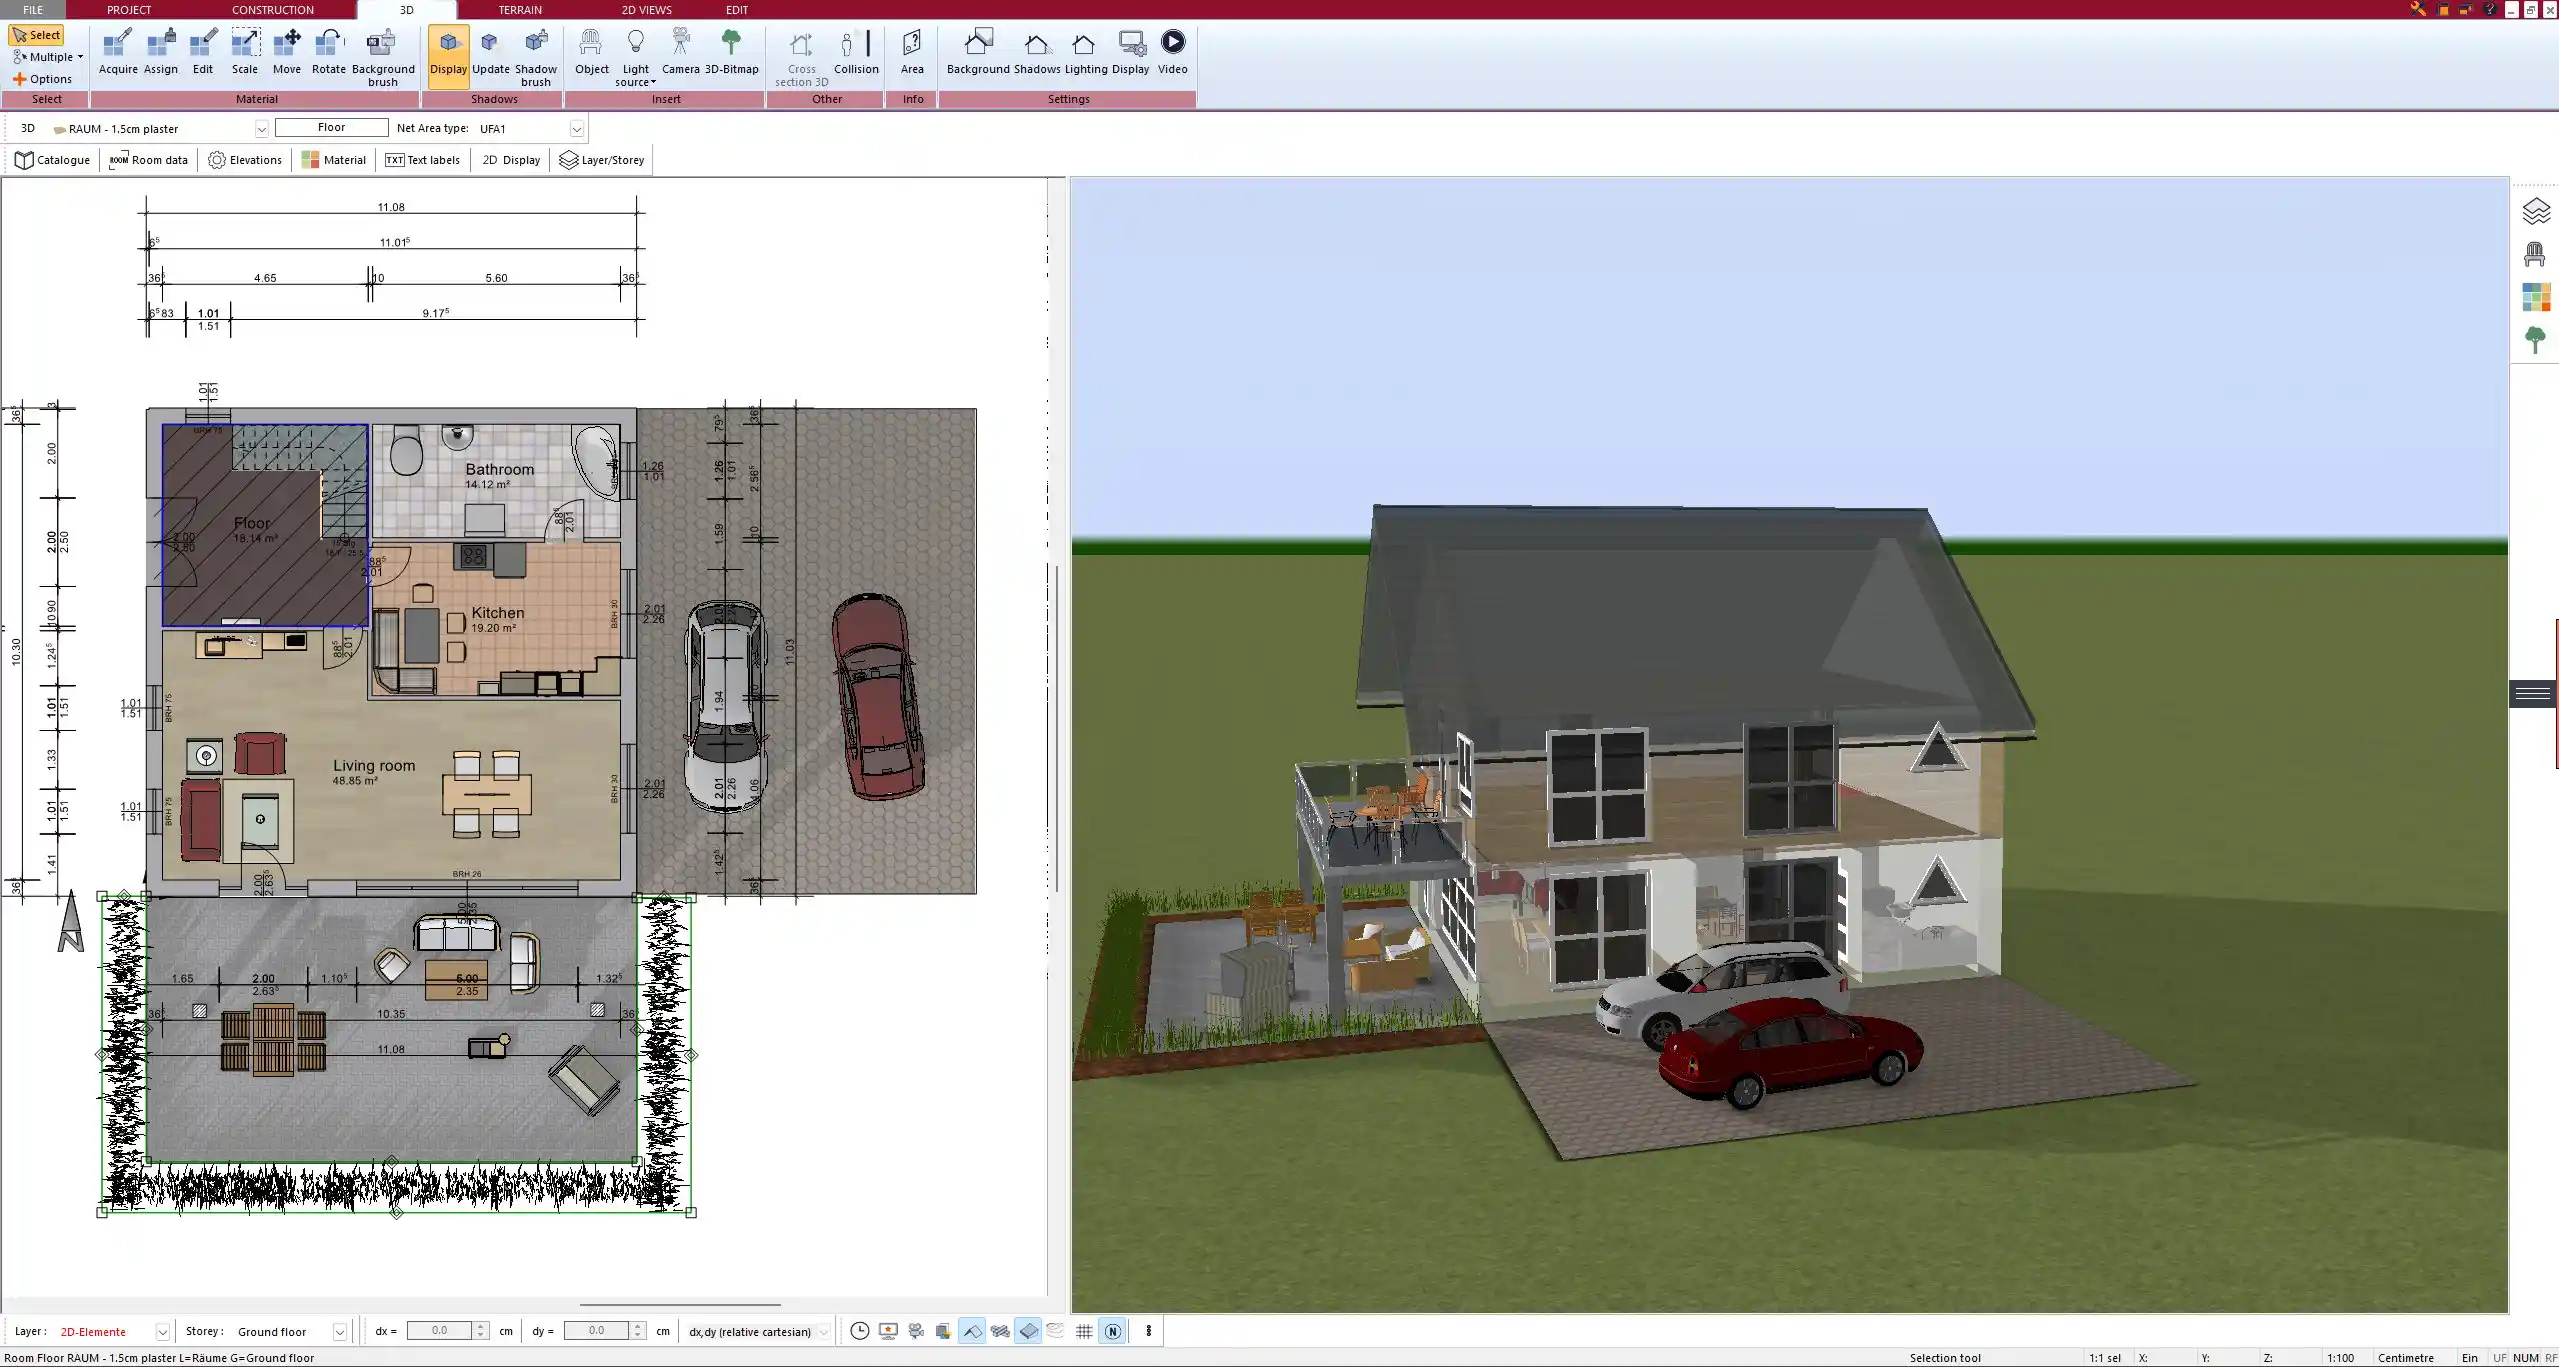This screenshot has height=1367, width=2559.
Task: Open the Layer/Storey button
Action: 602,160
